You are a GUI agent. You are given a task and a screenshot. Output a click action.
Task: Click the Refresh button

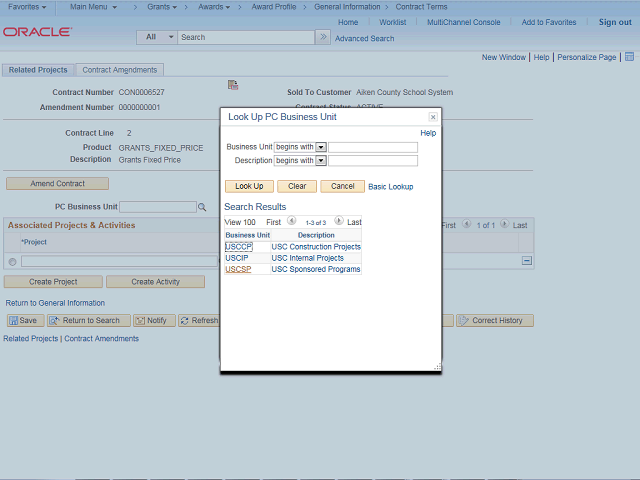tap(199, 320)
